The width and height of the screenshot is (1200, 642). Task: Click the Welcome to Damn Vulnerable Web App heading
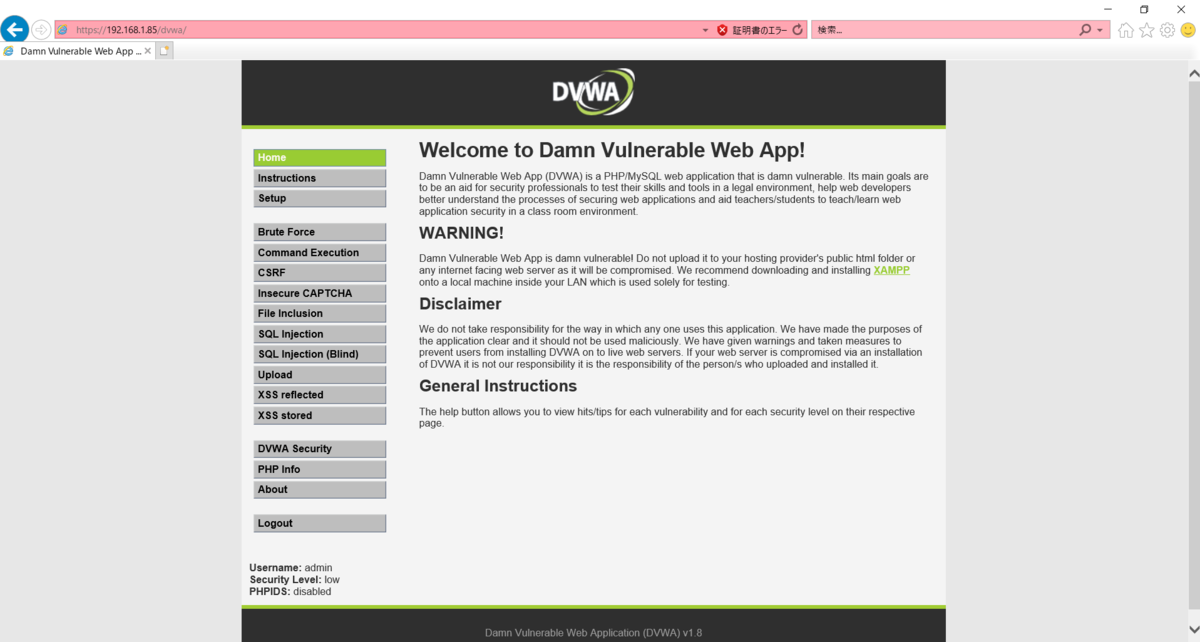click(612, 151)
